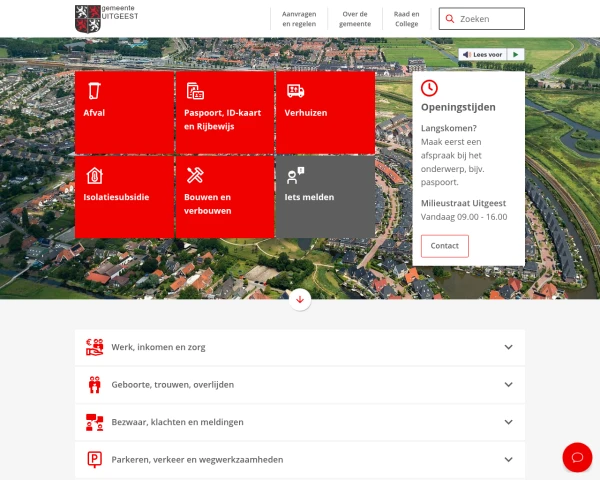Focus the Zoeken search field
This screenshot has width=600, height=480.
click(x=482, y=19)
